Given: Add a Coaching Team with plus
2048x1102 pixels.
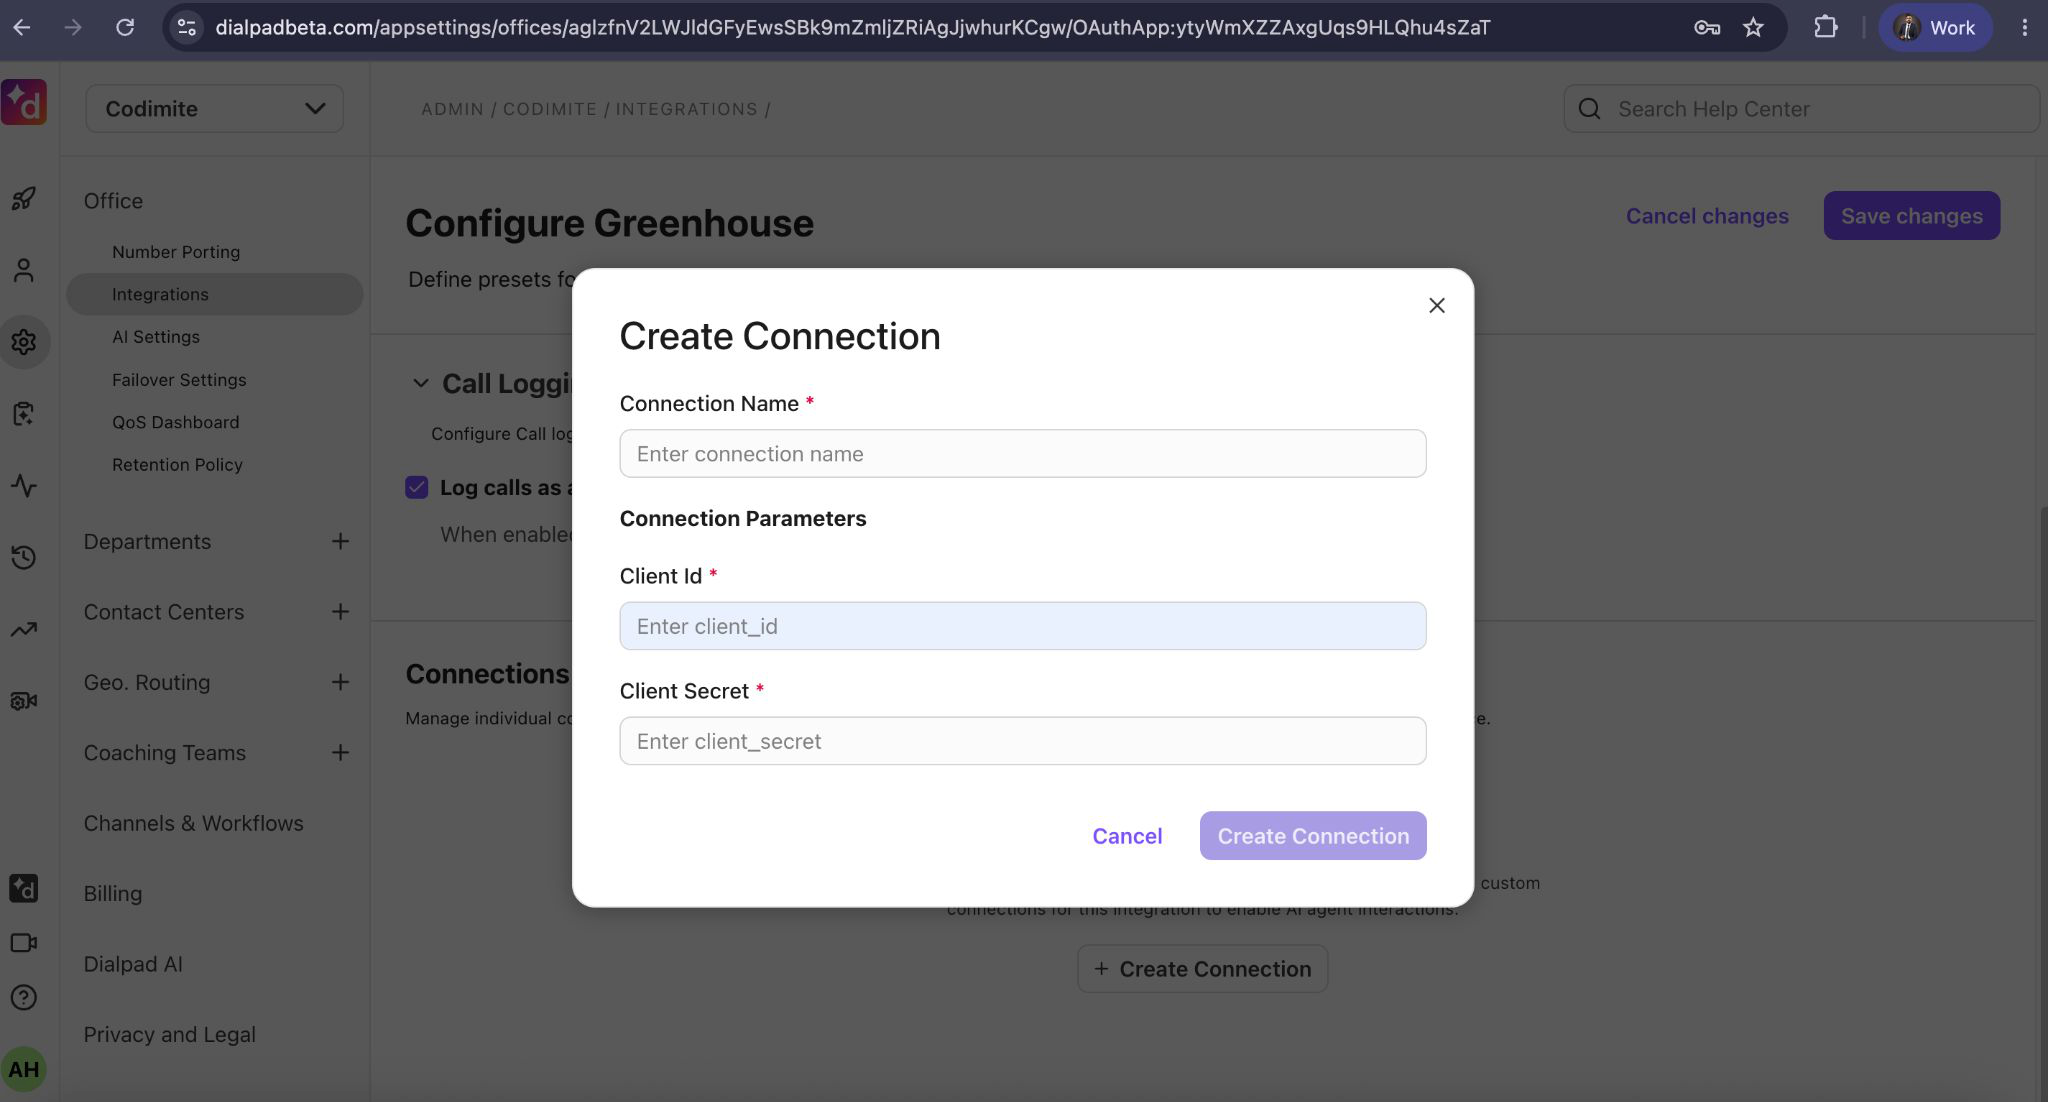Looking at the screenshot, I should click(x=340, y=752).
